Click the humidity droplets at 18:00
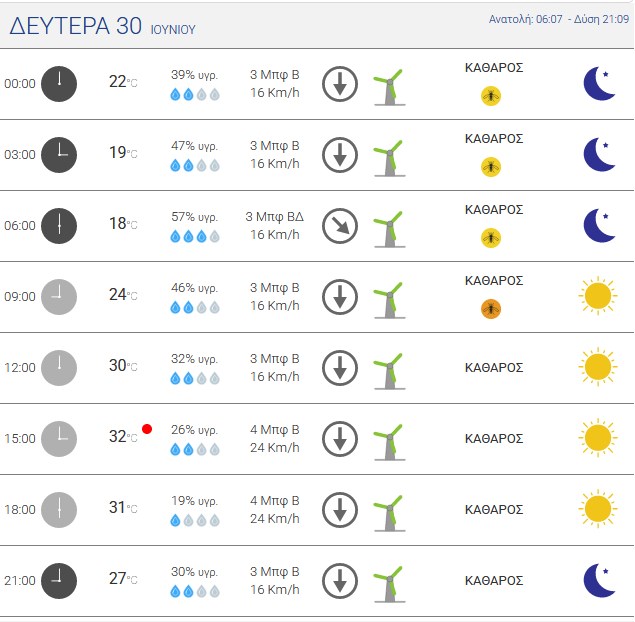The height and width of the screenshot is (622, 635). tap(195, 520)
